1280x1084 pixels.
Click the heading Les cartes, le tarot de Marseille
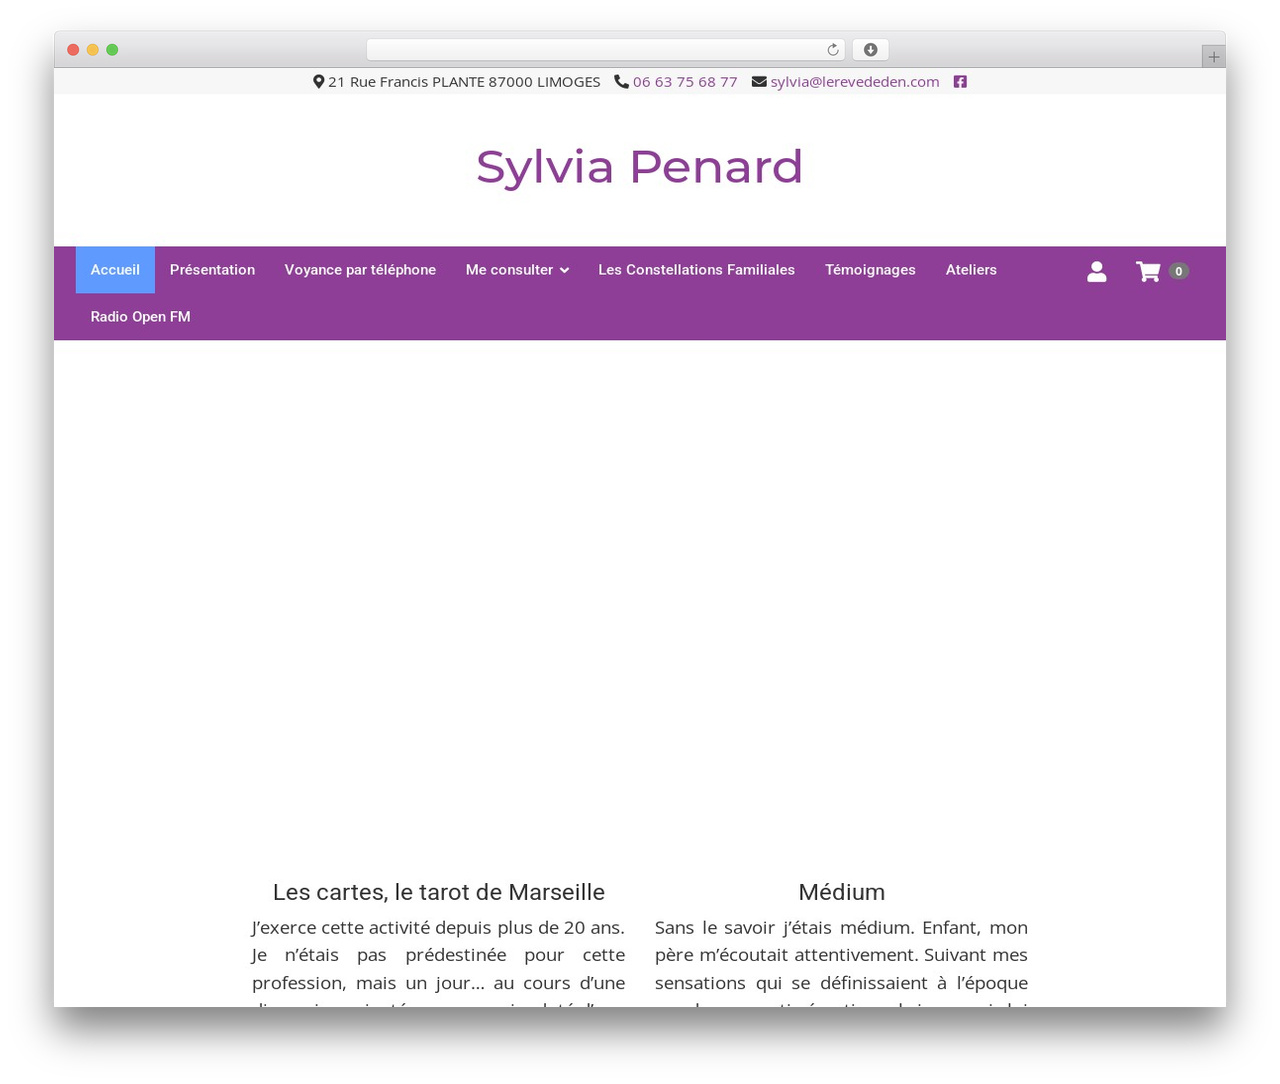pyautogui.click(x=439, y=892)
